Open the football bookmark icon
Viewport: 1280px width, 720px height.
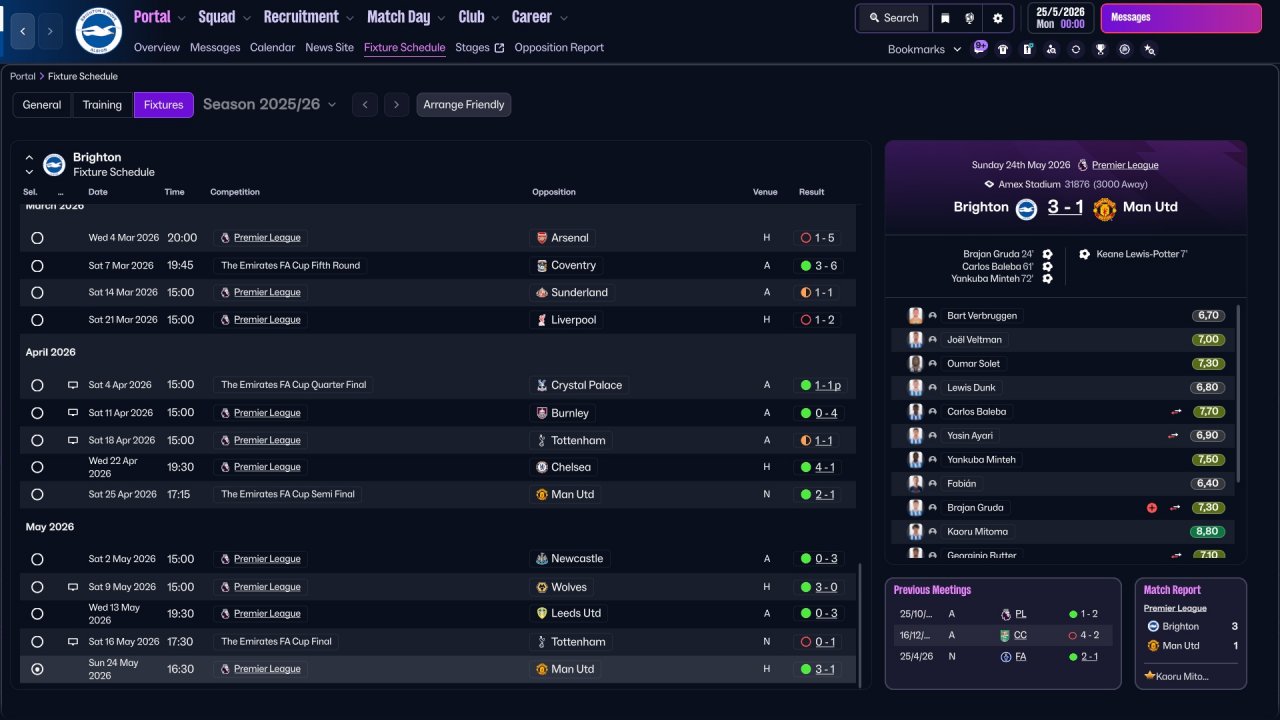1125,49
